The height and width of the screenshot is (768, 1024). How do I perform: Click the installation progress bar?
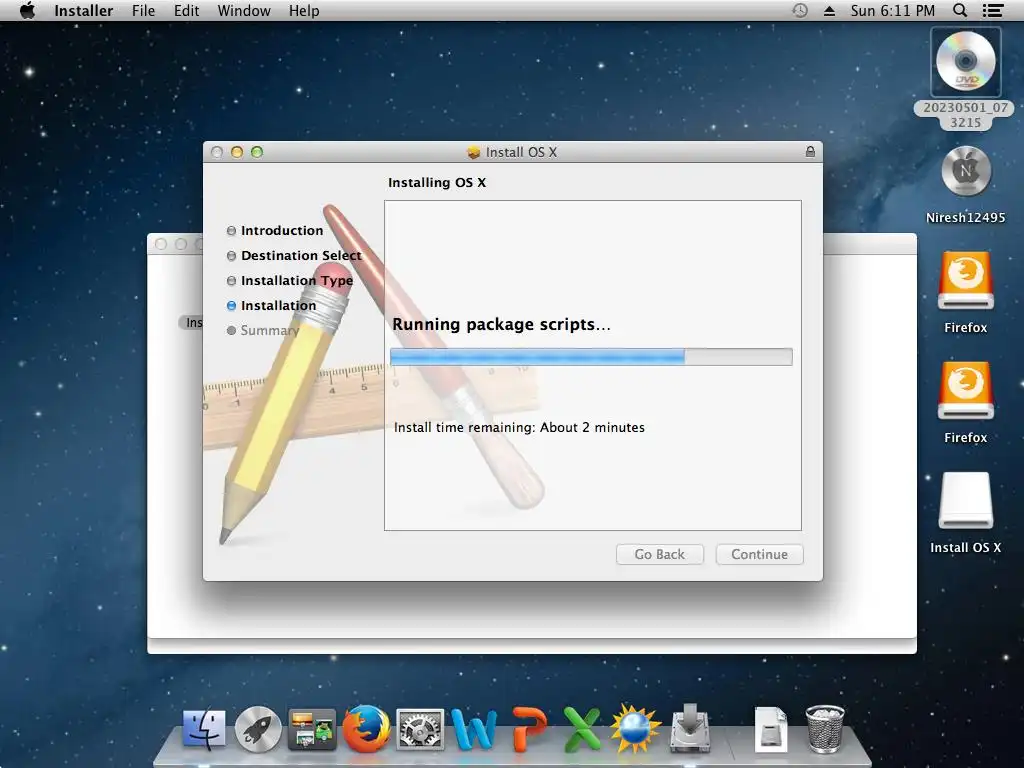[591, 357]
